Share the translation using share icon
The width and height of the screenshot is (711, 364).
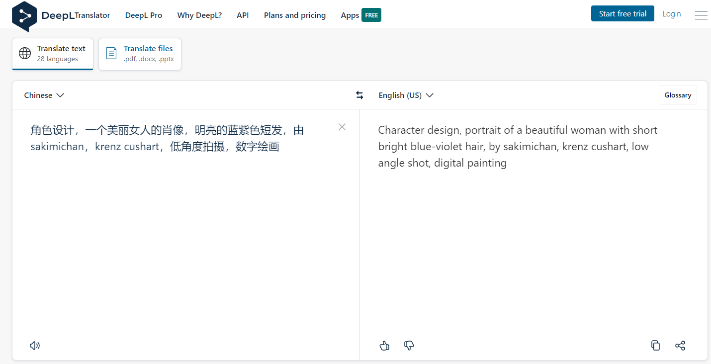click(x=680, y=345)
